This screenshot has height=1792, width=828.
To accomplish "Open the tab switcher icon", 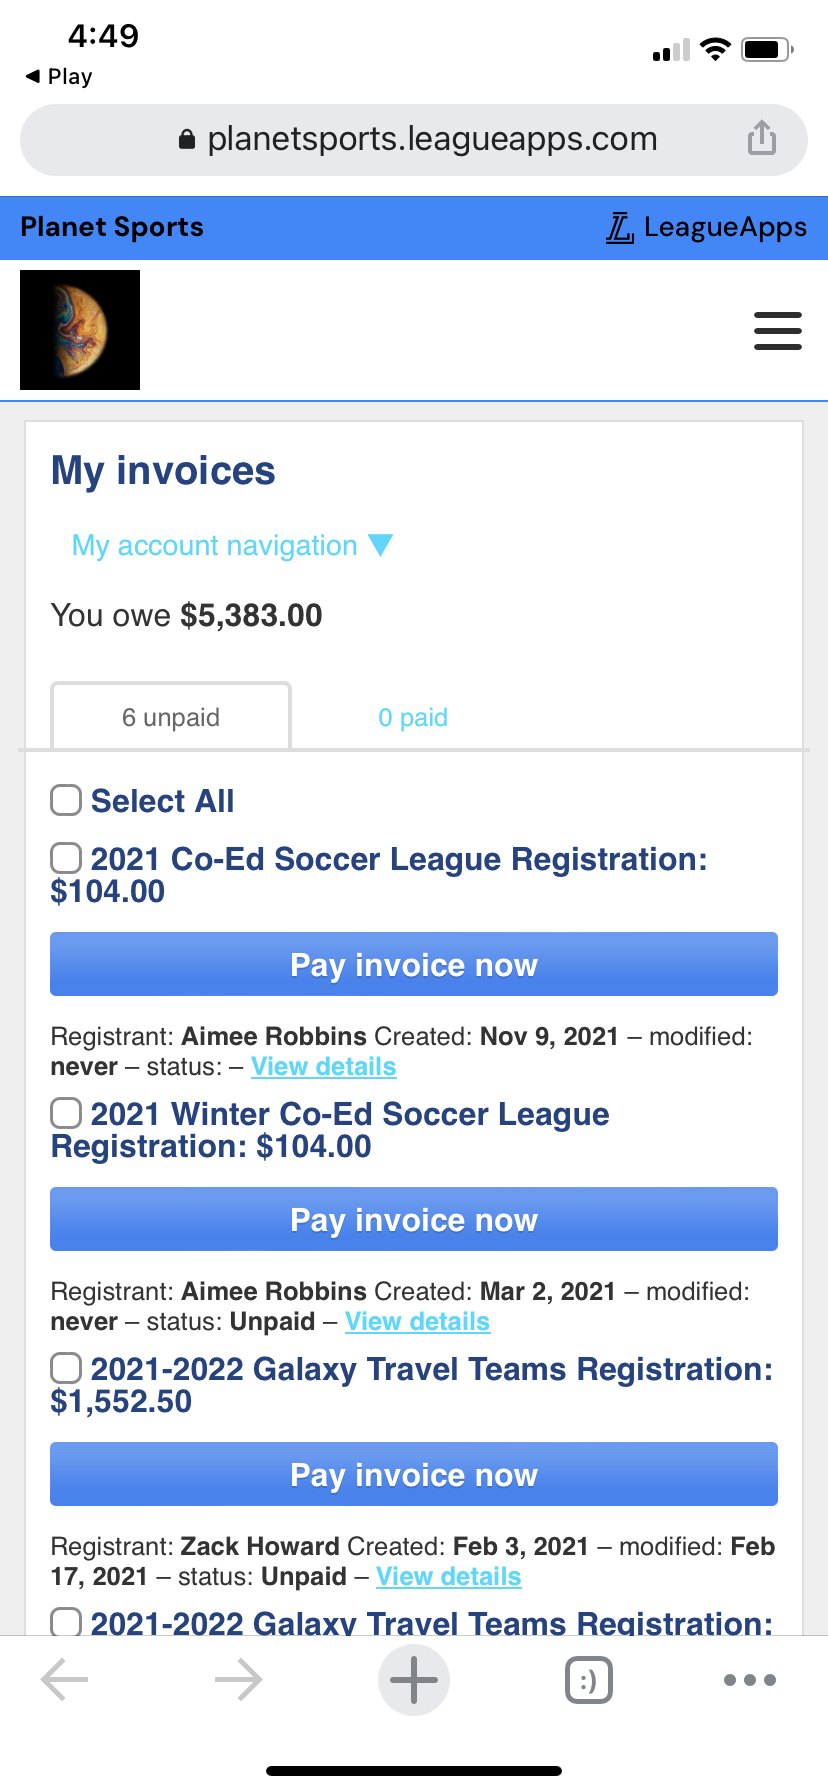I will click(588, 1681).
